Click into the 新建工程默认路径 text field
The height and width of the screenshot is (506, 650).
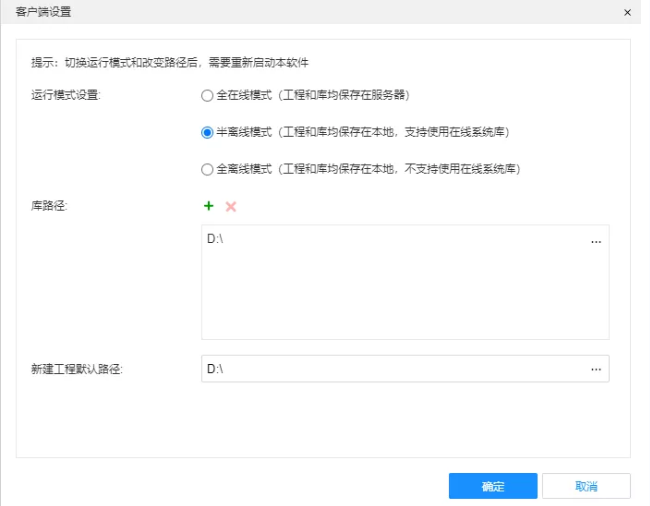[x=390, y=369]
